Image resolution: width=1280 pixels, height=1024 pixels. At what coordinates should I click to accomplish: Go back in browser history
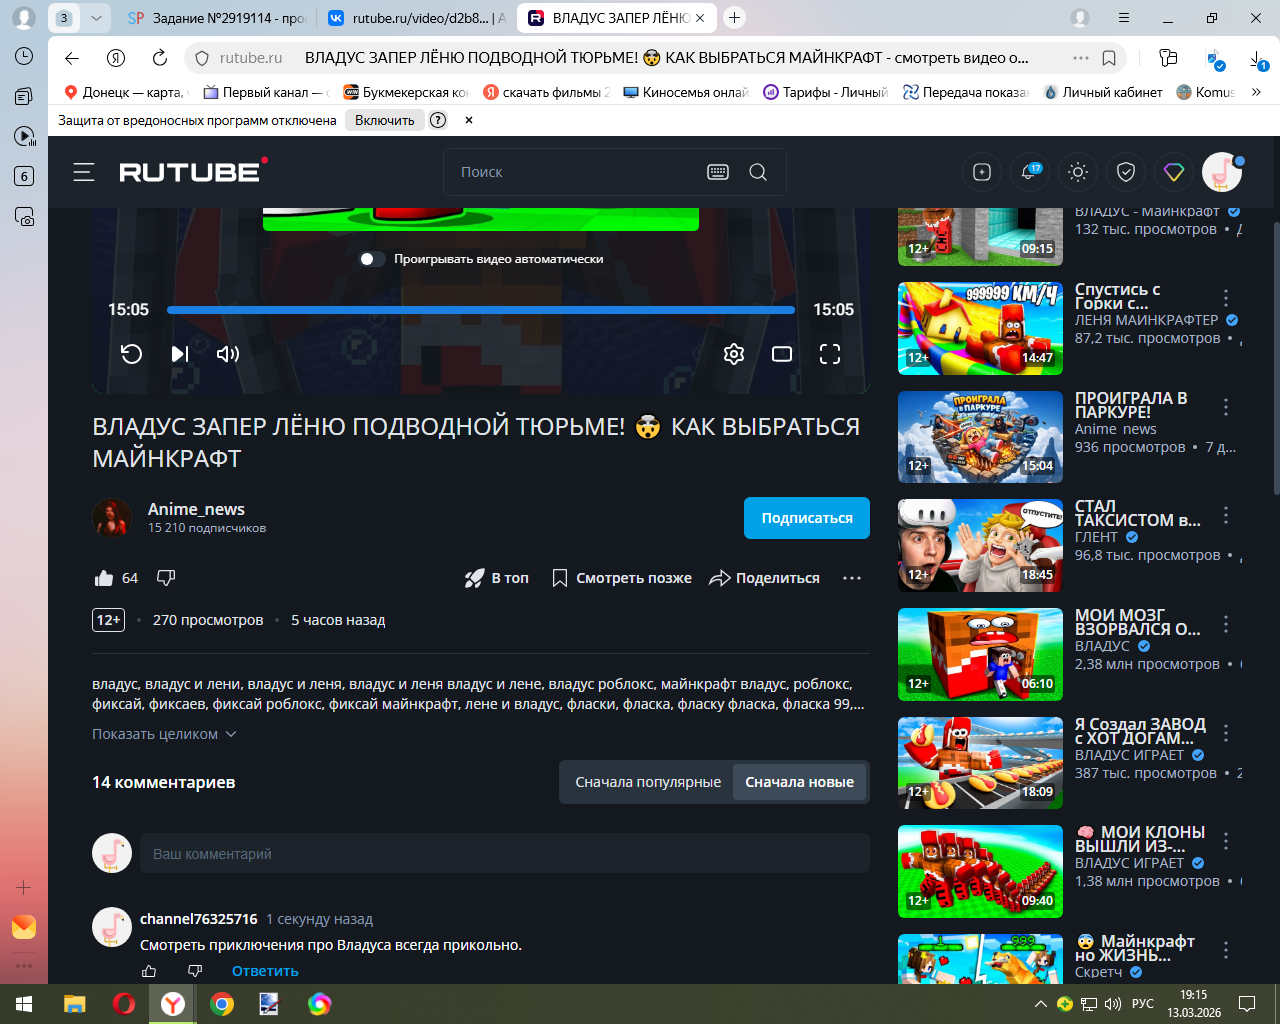click(72, 58)
